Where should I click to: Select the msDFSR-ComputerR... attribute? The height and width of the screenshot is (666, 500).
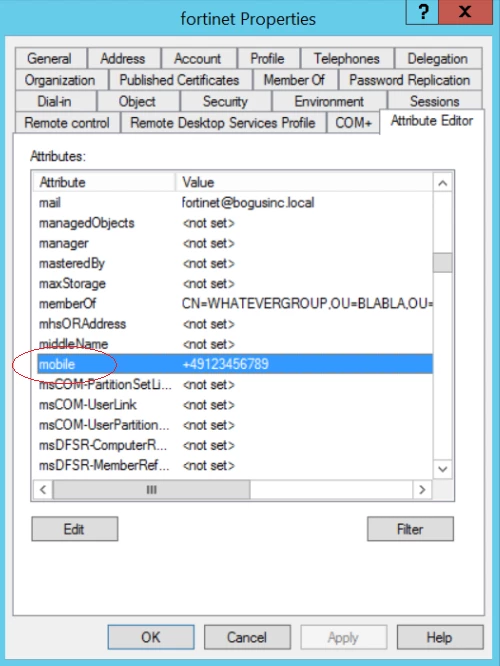(233, 445)
